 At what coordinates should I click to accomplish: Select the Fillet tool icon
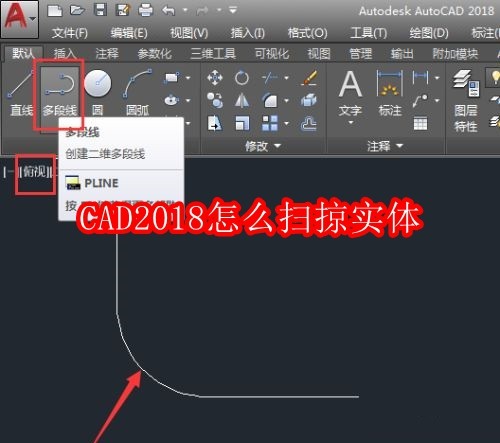click(x=270, y=100)
